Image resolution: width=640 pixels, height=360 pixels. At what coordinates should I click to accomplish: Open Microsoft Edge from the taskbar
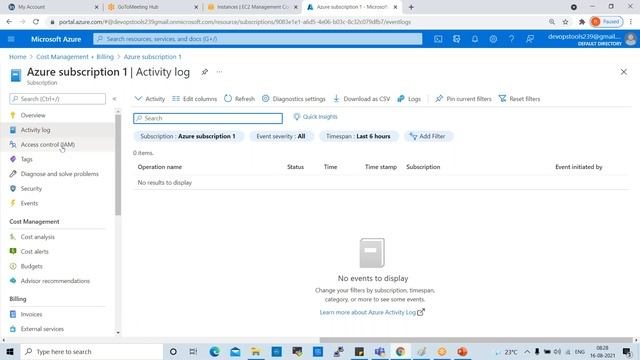coord(214,351)
